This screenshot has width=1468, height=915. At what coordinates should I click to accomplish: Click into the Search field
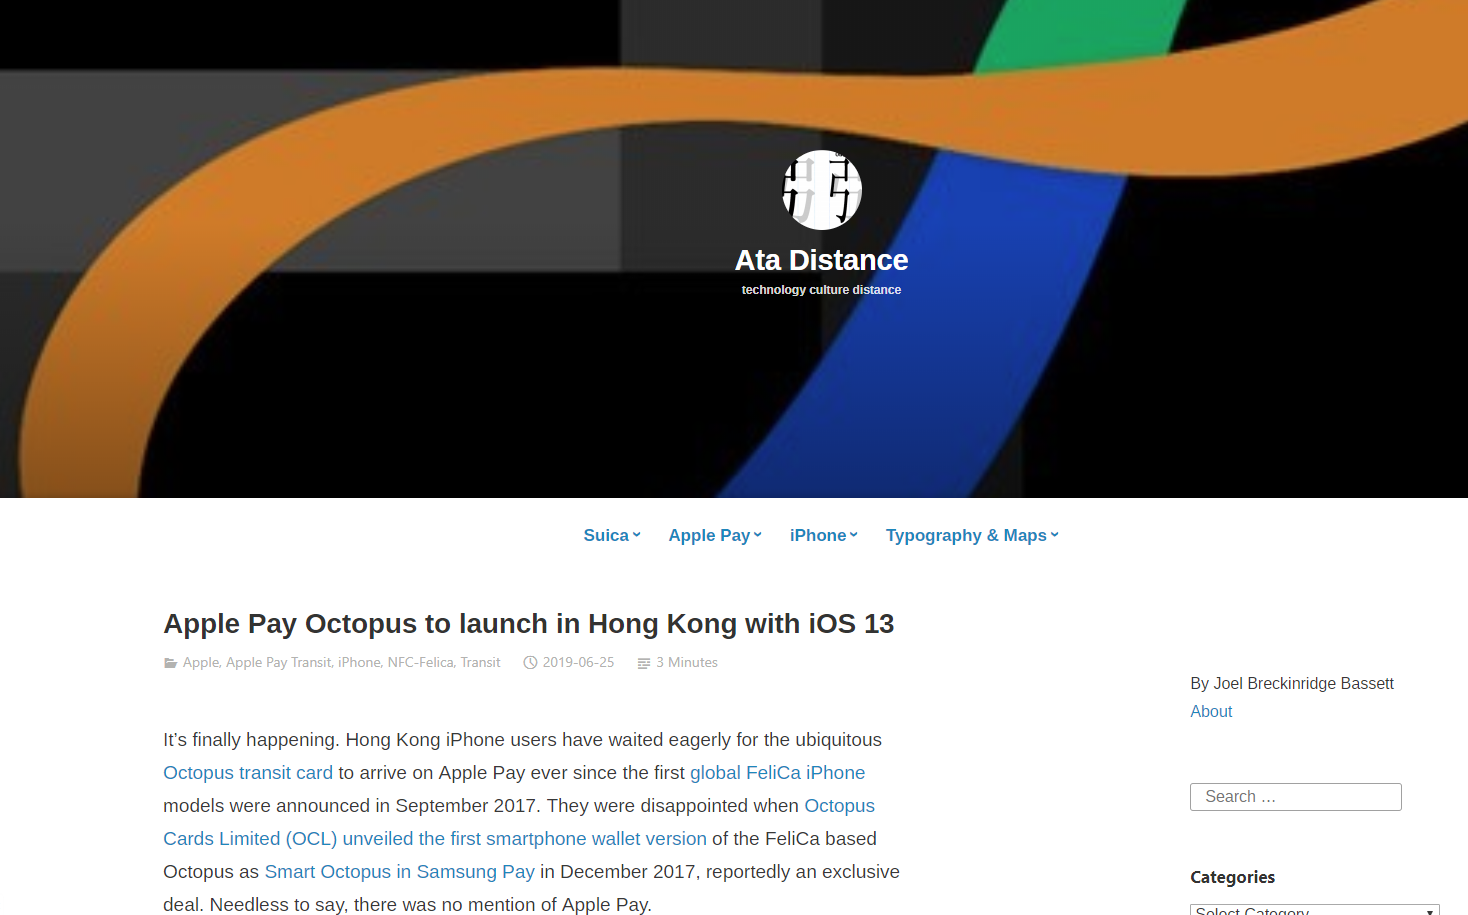tap(1296, 797)
